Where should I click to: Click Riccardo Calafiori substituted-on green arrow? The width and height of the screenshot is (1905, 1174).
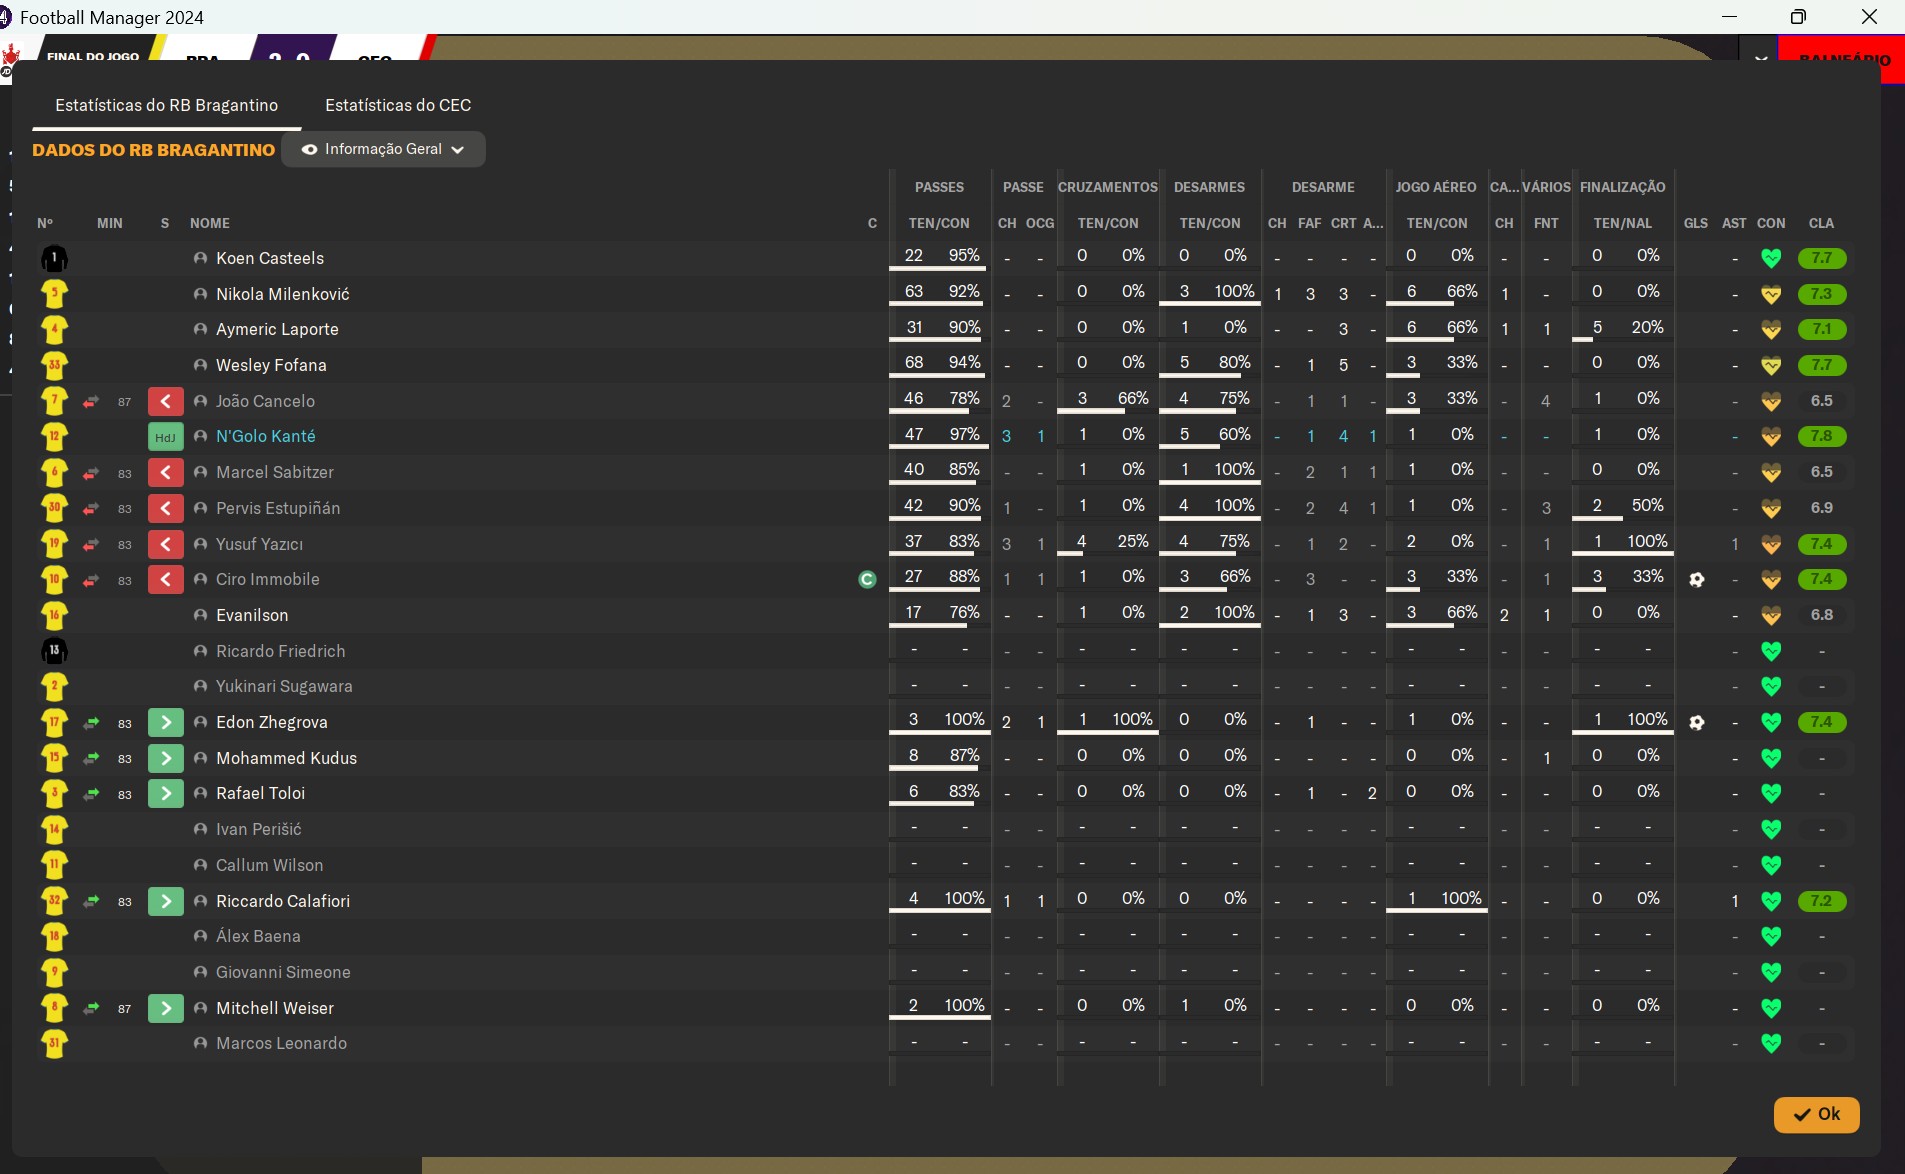click(x=165, y=901)
